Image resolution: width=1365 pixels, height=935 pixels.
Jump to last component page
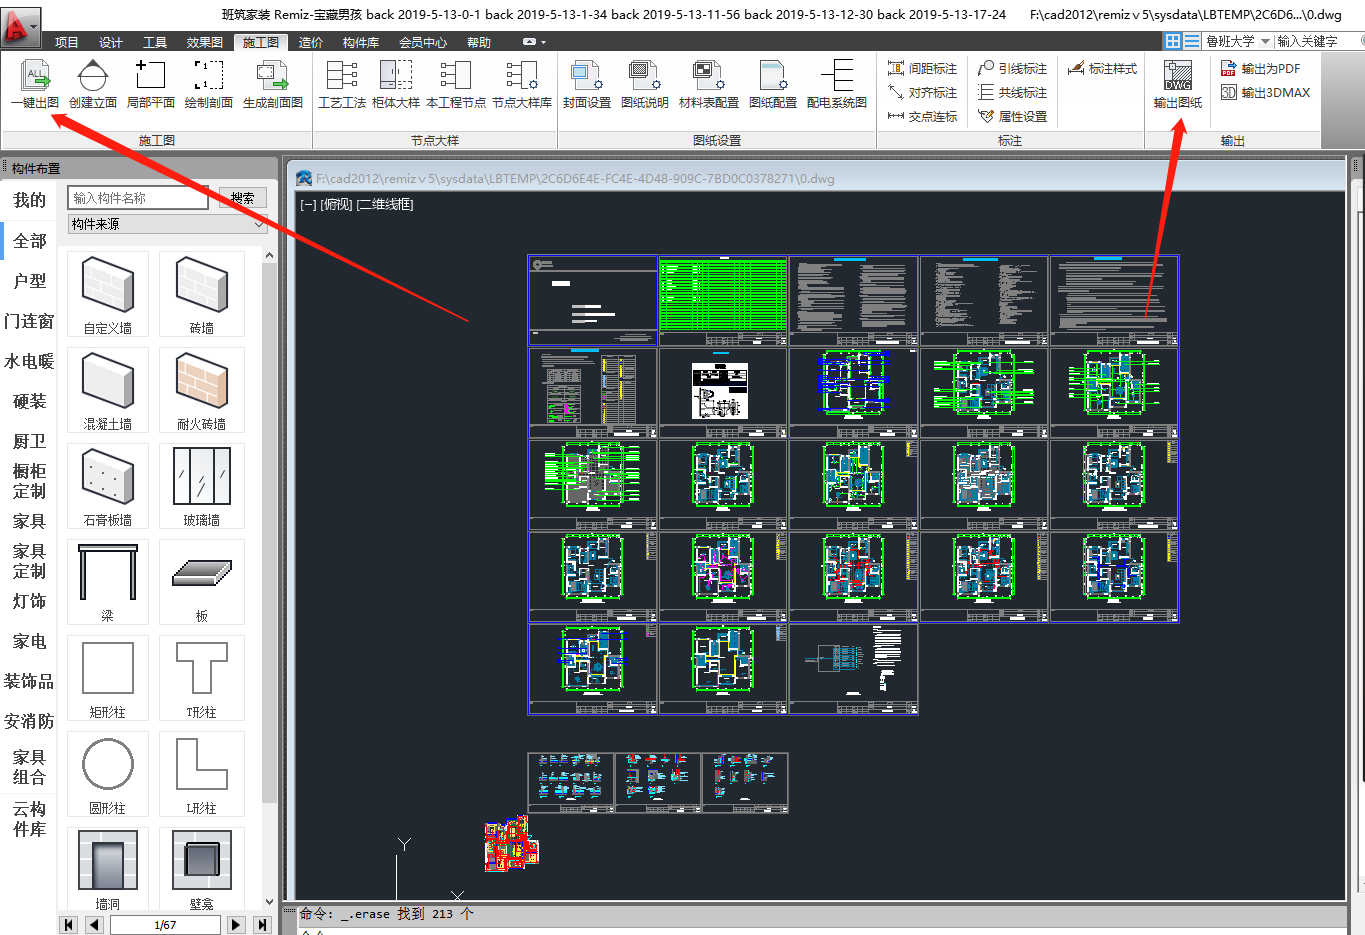pos(262,925)
